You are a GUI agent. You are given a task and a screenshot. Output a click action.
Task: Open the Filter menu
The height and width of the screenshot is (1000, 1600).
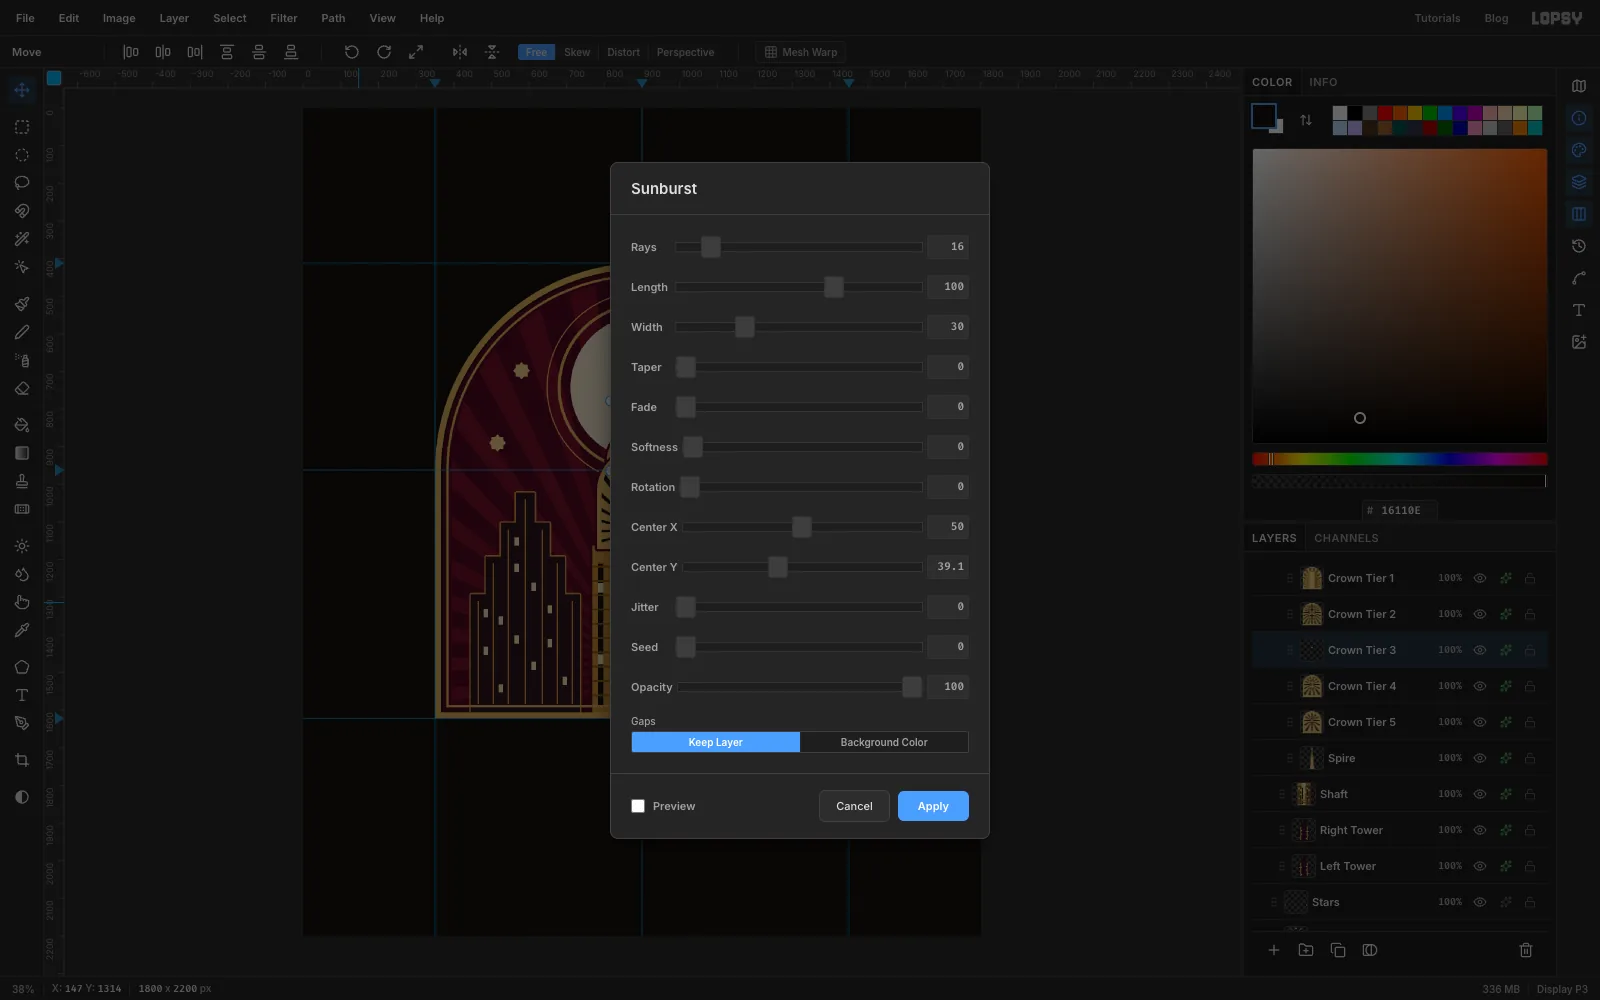click(284, 18)
